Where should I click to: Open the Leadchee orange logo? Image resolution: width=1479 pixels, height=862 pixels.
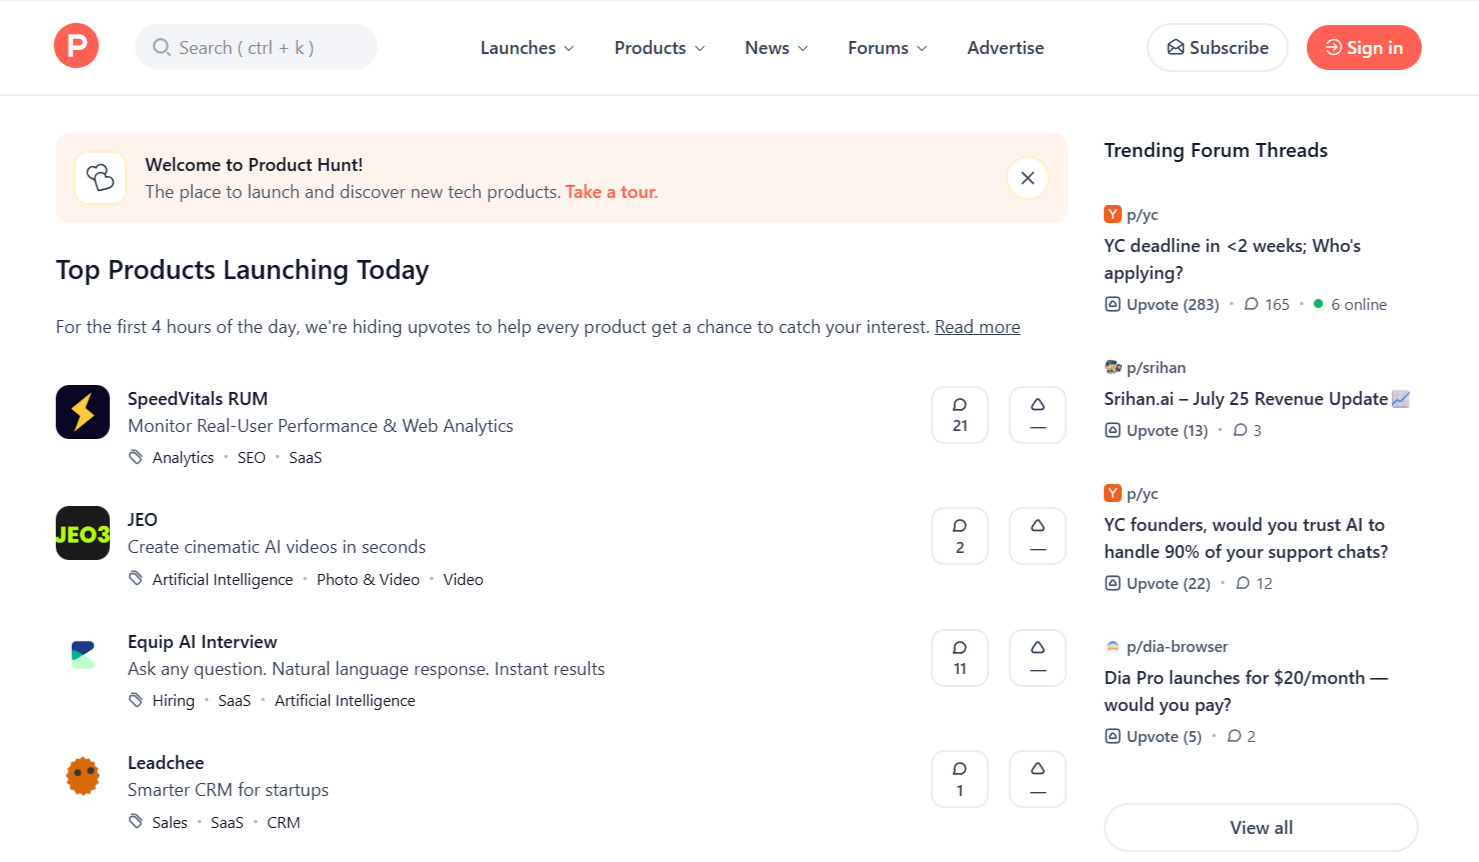point(83,776)
